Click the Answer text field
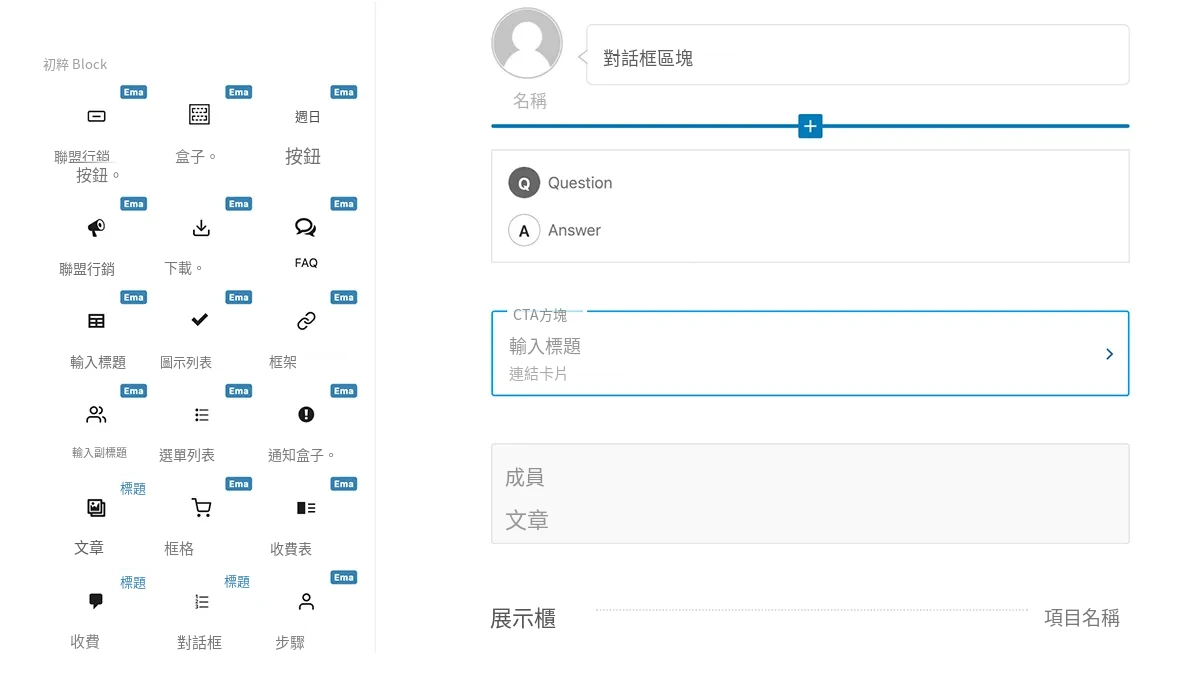The image size is (1200, 675). point(574,230)
